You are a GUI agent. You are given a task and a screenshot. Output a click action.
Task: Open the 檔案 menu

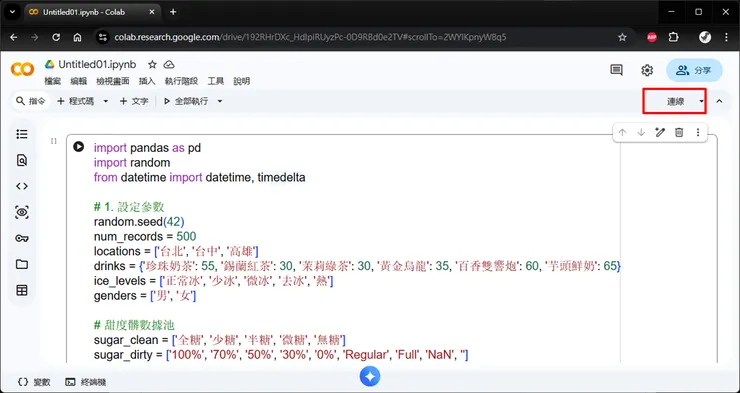coord(53,81)
